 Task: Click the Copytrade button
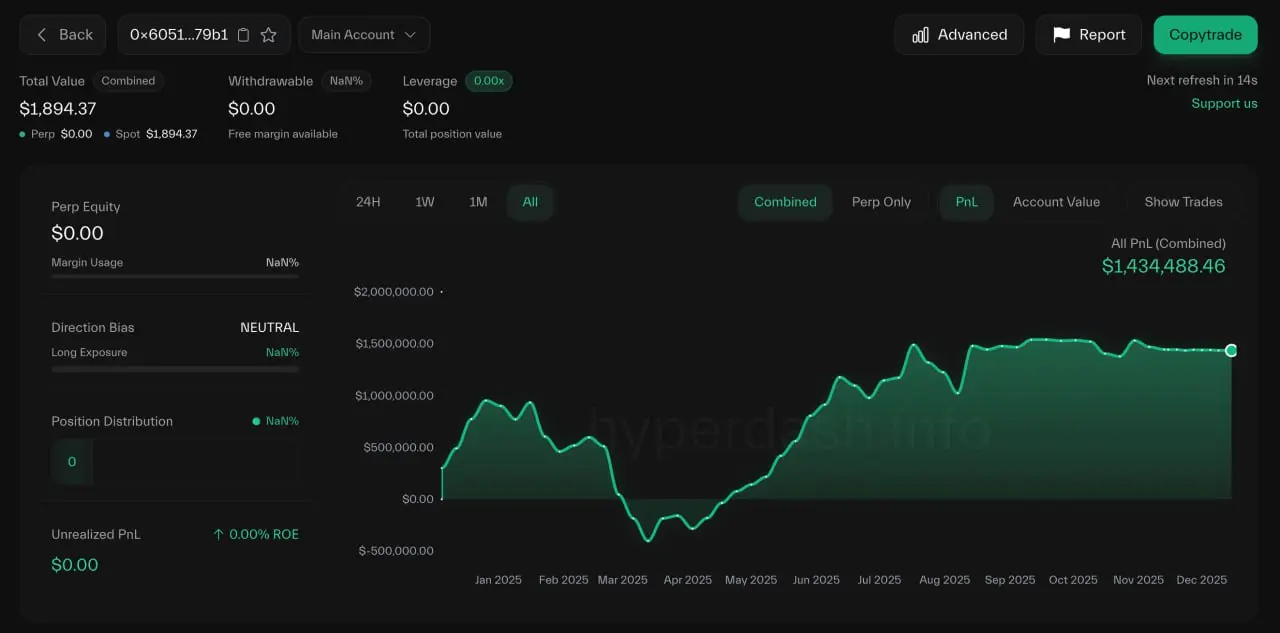[x=1205, y=35]
